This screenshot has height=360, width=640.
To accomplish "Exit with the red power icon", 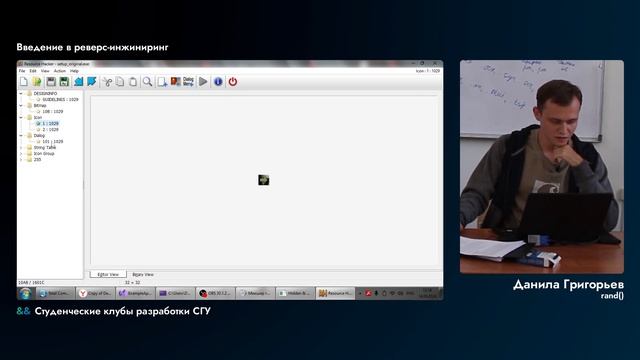I will click(233, 82).
